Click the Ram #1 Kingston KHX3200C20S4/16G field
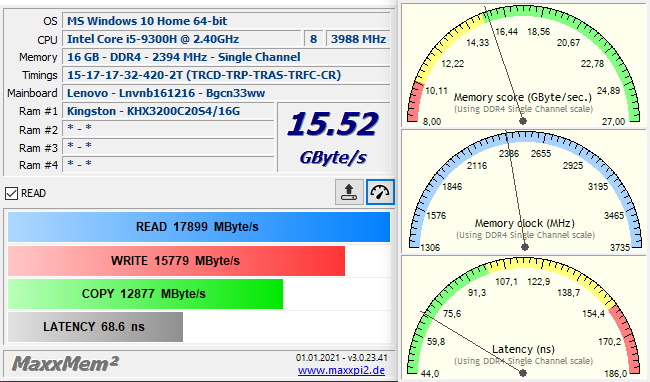Viewport: 650px width, 382px height. (168, 111)
